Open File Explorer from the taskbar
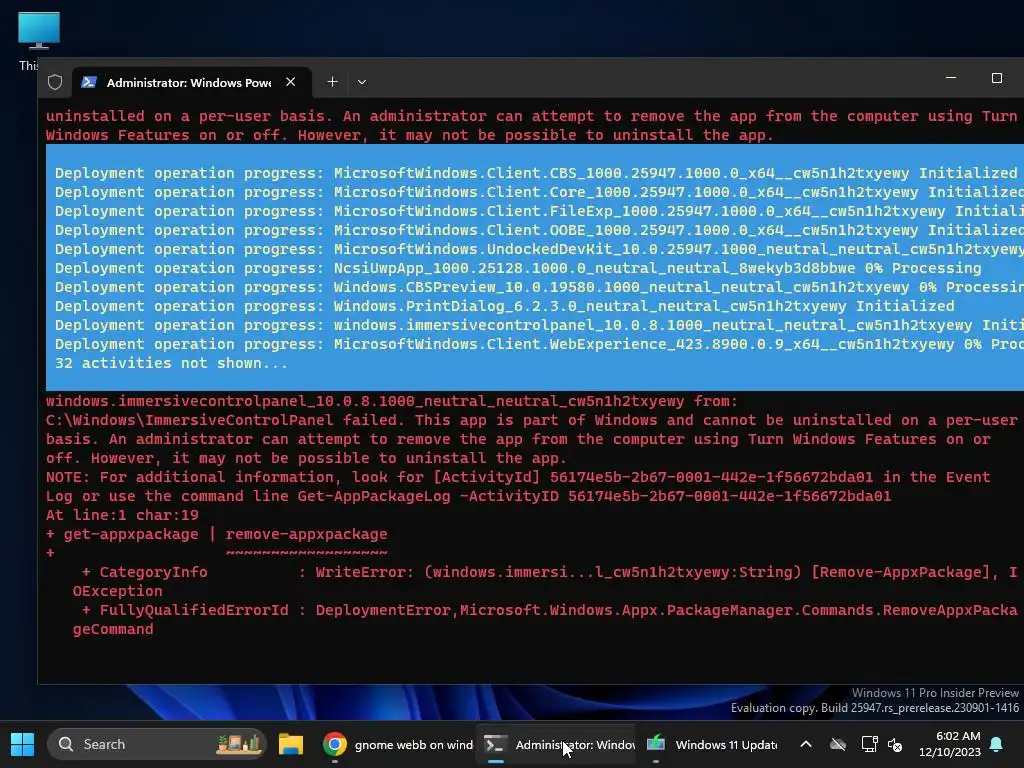The image size is (1024, 768). pos(291,744)
